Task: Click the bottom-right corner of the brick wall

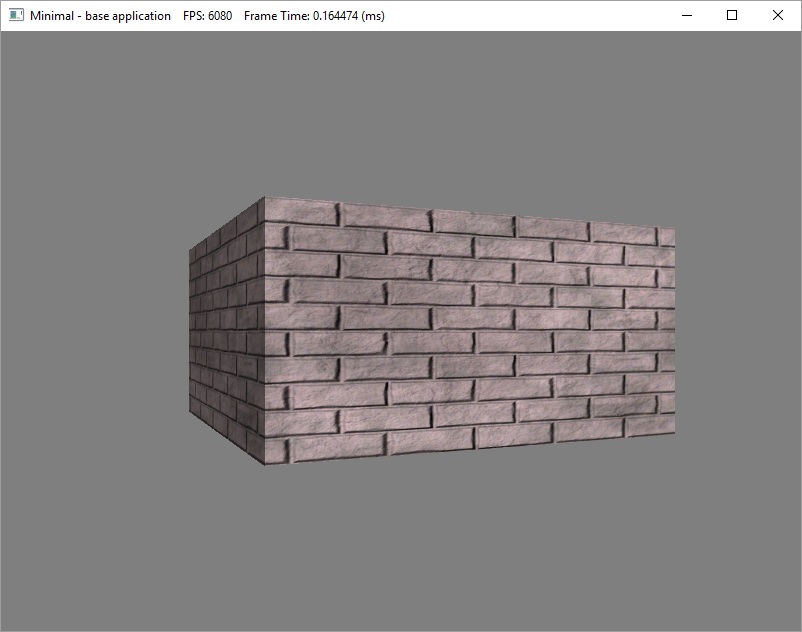Action: (x=674, y=434)
